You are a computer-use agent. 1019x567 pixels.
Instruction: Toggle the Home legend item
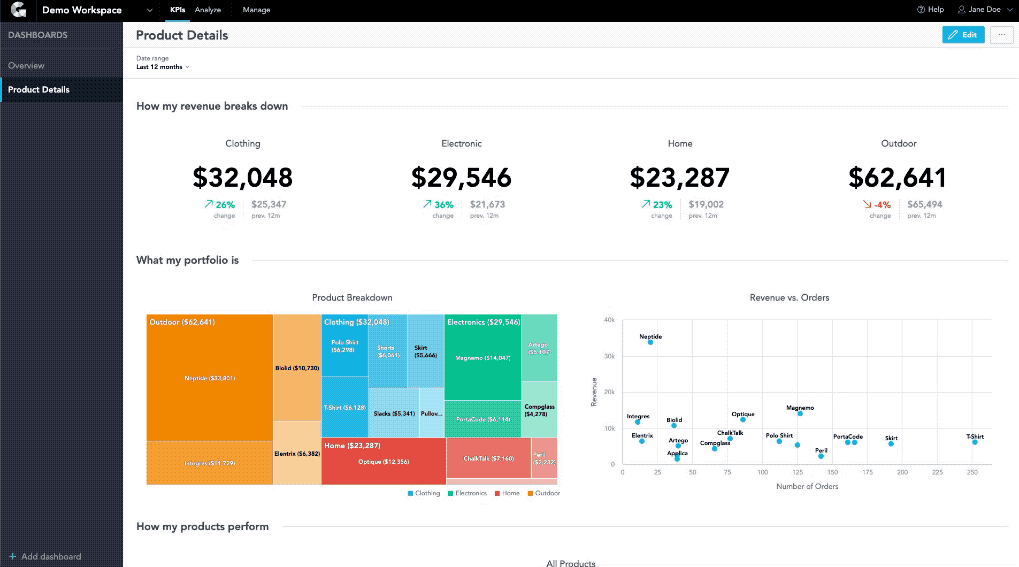click(x=507, y=494)
